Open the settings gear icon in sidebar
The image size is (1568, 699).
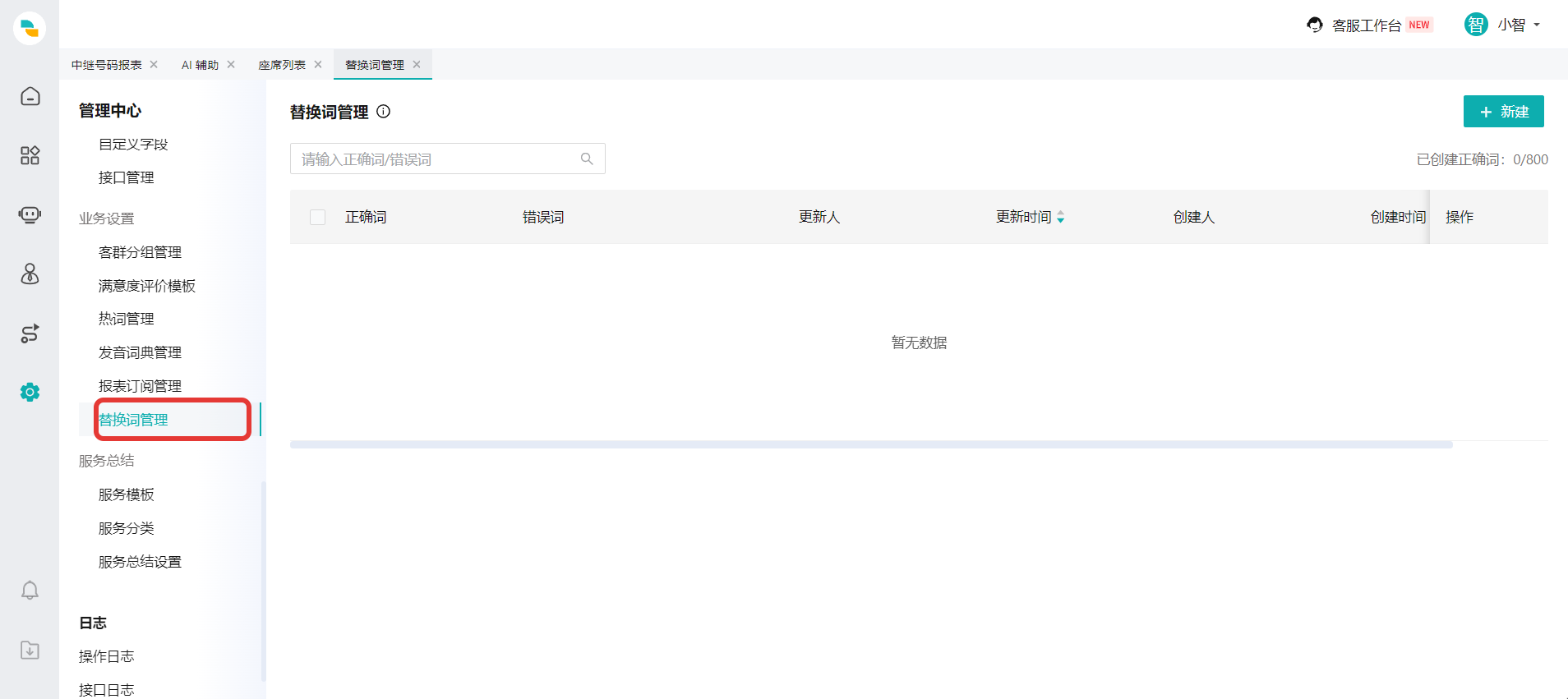click(x=30, y=392)
